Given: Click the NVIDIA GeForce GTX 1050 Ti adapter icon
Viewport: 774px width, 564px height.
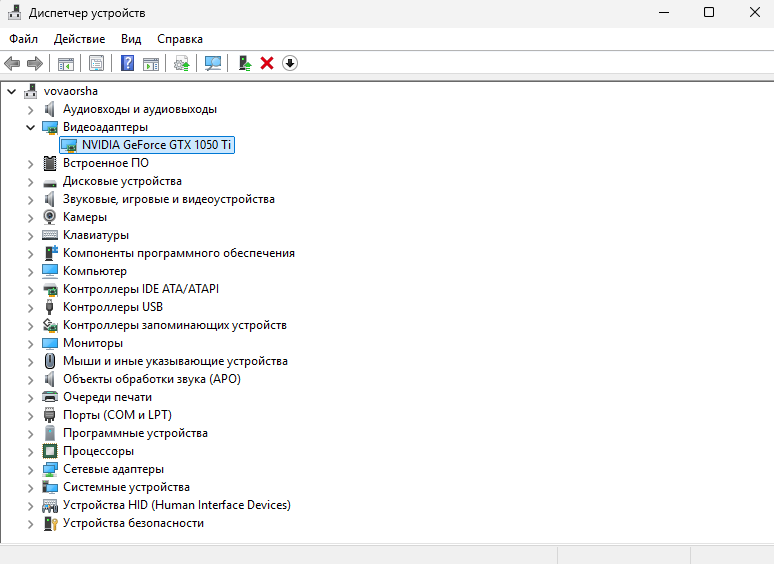Looking at the screenshot, I should click(x=69, y=145).
